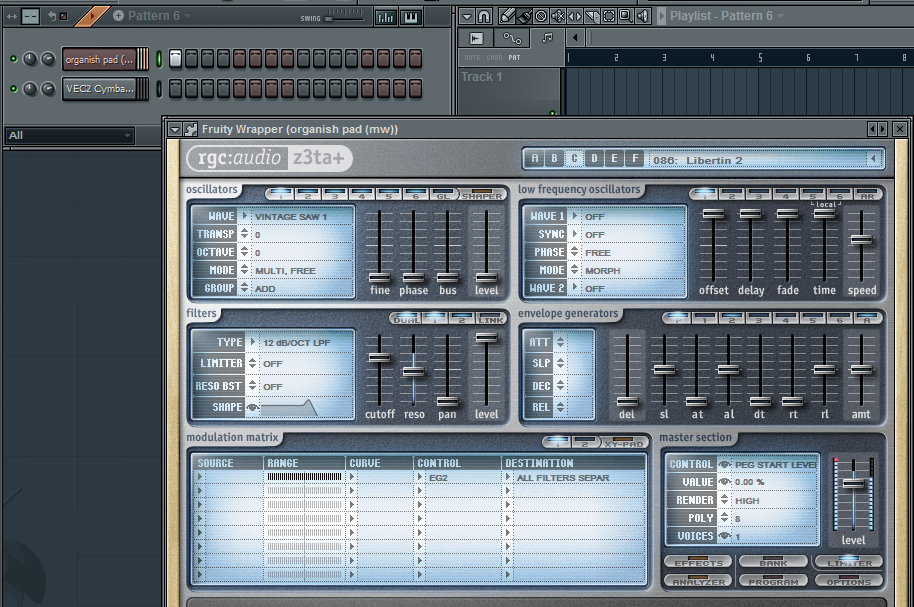Click the OPTIONS button
Screen dimensions: 914x607
click(849, 581)
